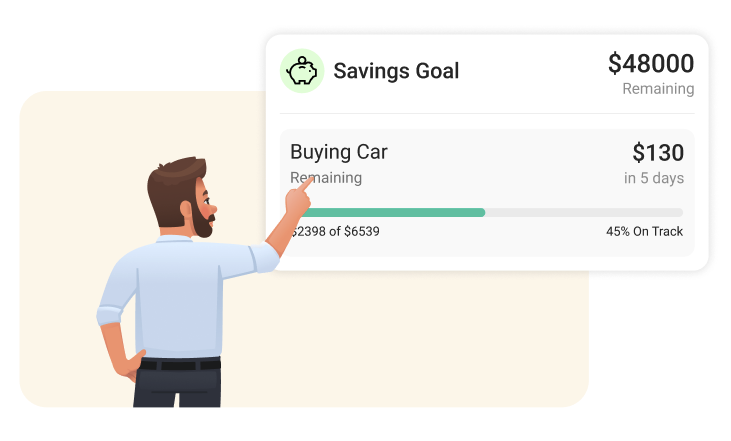Click the "45% On Track" status
This screenshot has width=731, height=441.
[644, 231]
